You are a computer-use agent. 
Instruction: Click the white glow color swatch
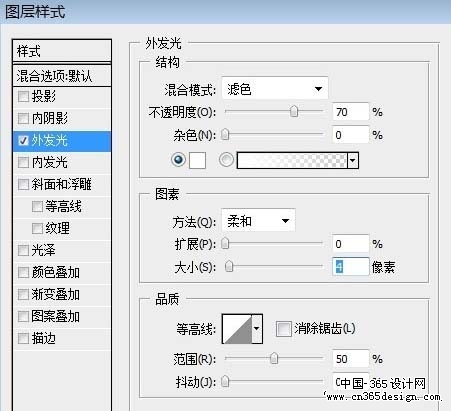pos(197,160)
